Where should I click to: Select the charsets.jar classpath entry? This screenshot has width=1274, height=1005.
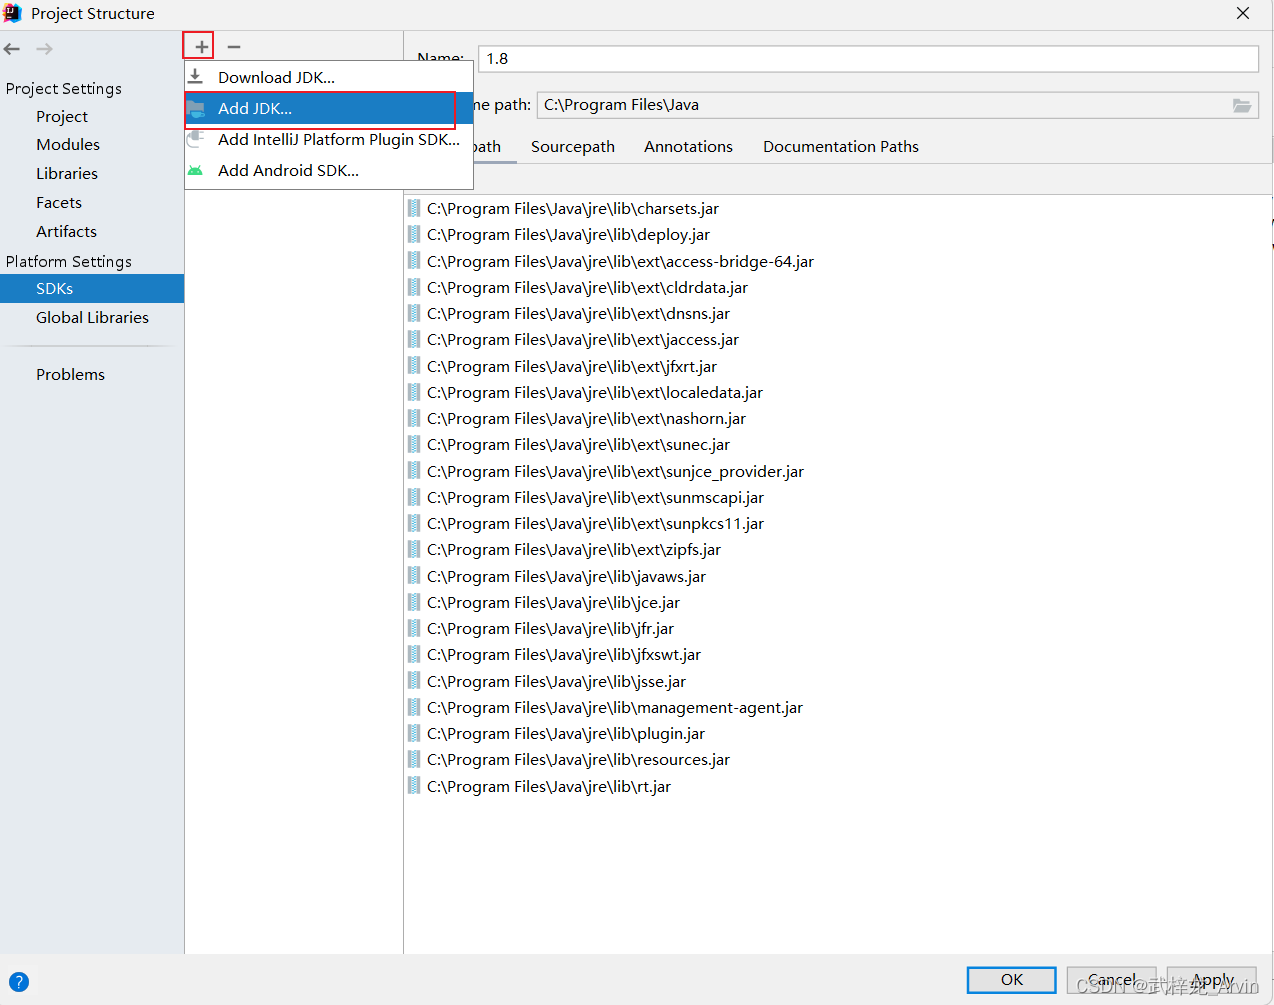click(572, 208)
